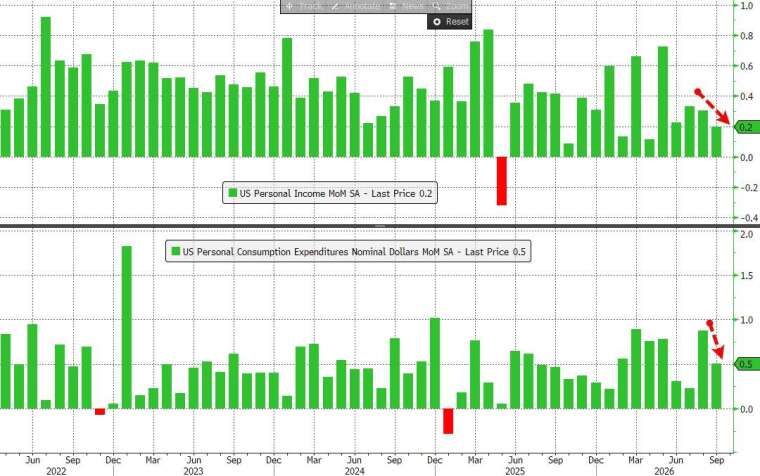Click the 2023 year label on the time axis
Screen dimensions: 760x476
coord(193,471)
